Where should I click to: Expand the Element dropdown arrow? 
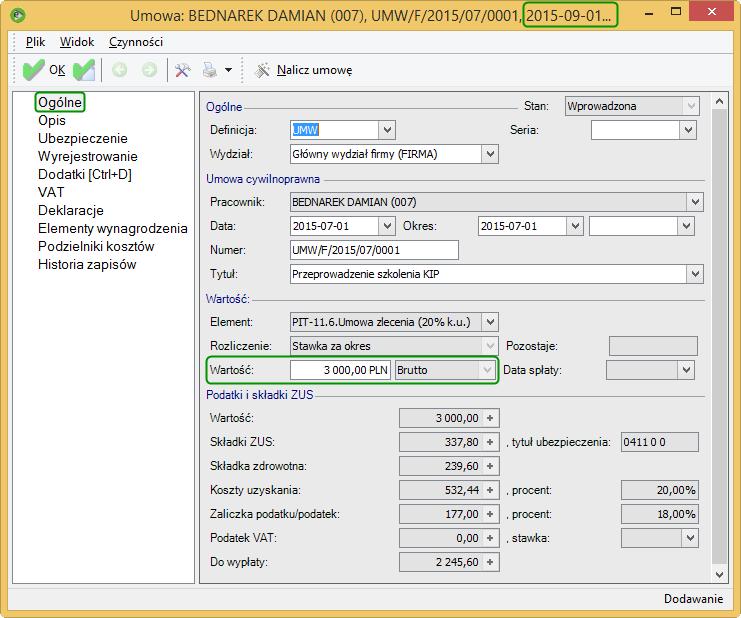pyautogui.click(x=490, y=322)
